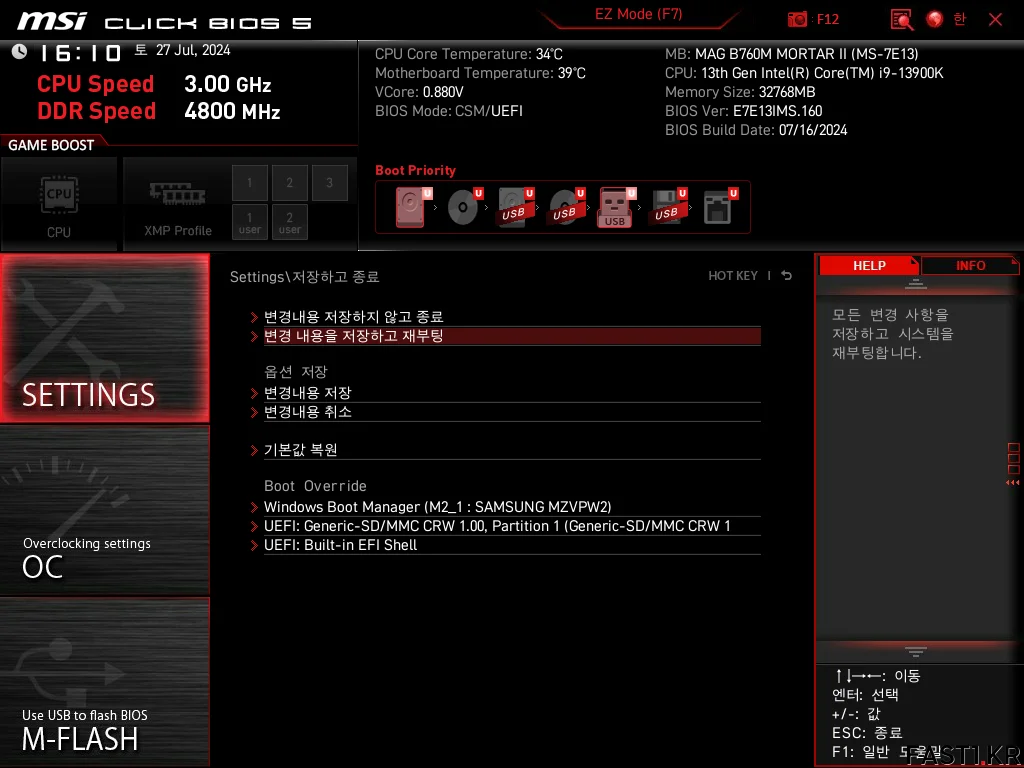1024x768 pixels.
Task: Select the USB CD/DVD boot icon
Action: [x=566, y=207]
